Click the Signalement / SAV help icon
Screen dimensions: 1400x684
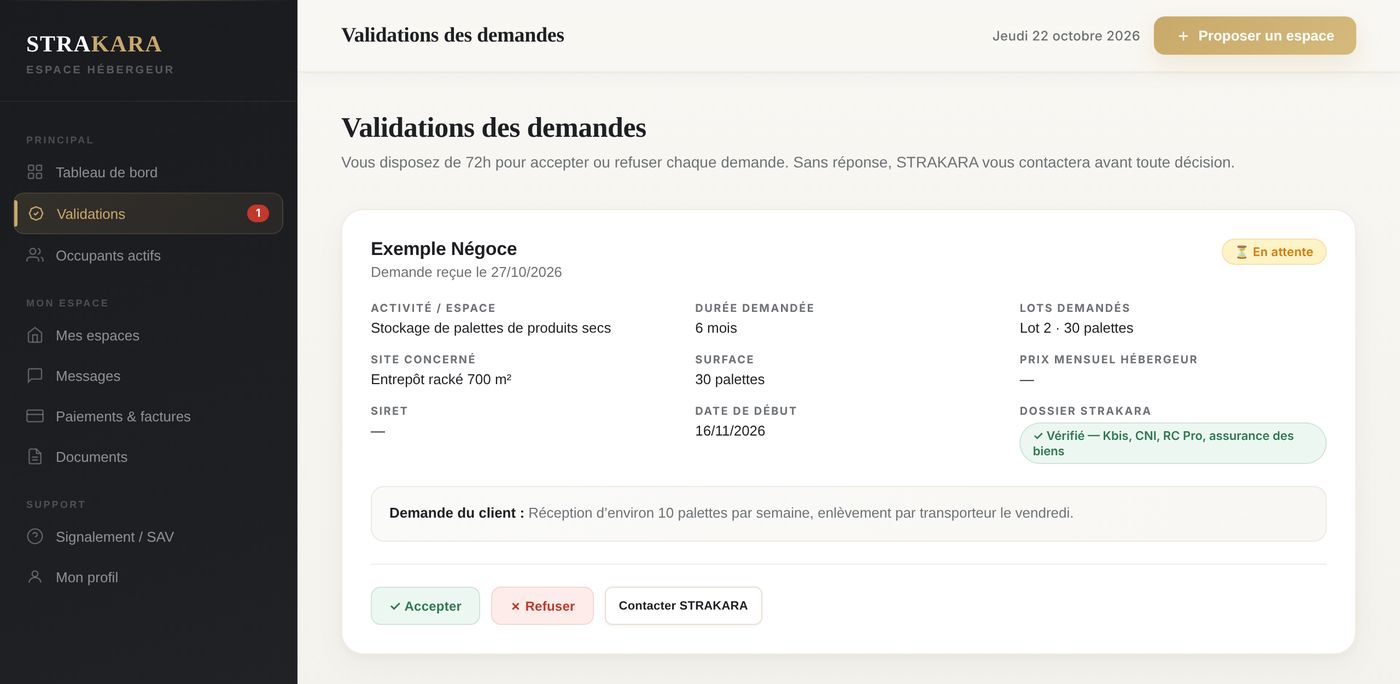(x=35, y=537)
